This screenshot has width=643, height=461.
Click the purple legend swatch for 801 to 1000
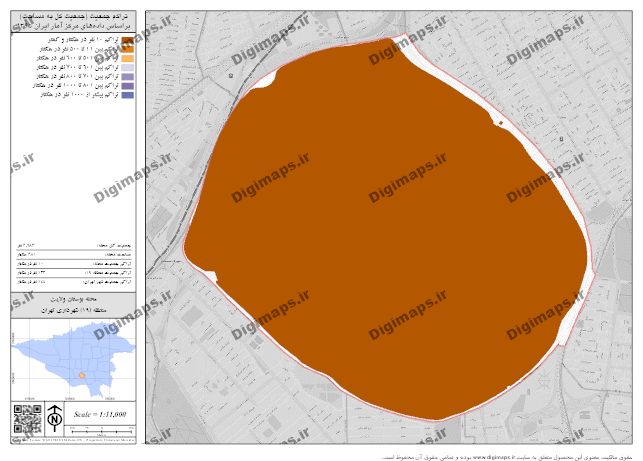128,86
